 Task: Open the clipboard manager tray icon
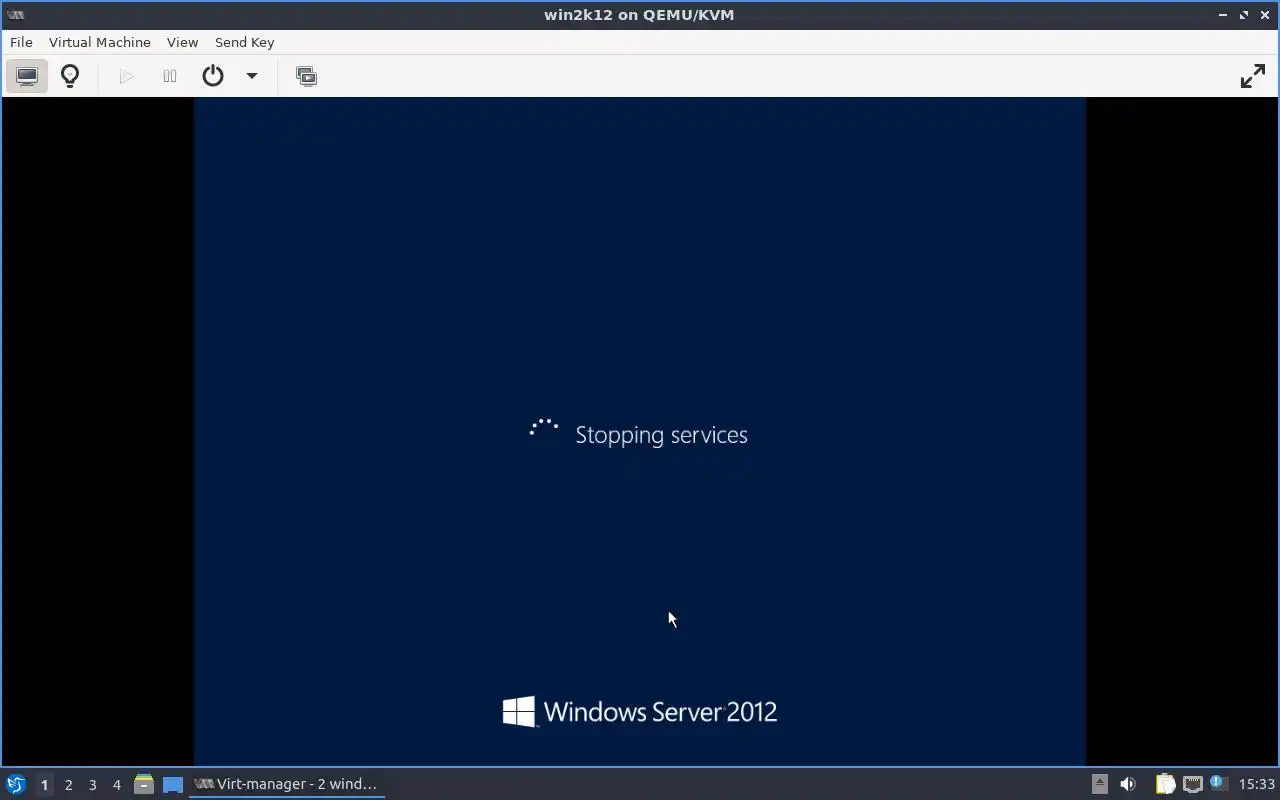pyautogui.click(x=1165, y=784)
